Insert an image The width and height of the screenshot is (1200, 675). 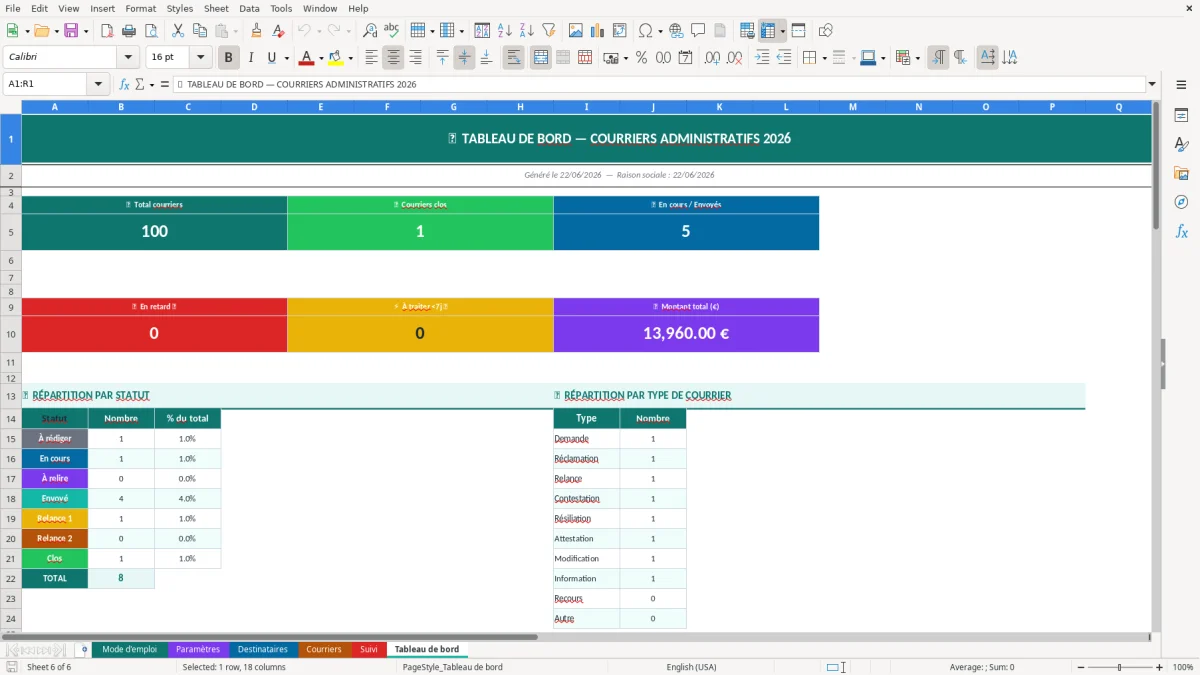pyautogui.click(x=577, y=31)
